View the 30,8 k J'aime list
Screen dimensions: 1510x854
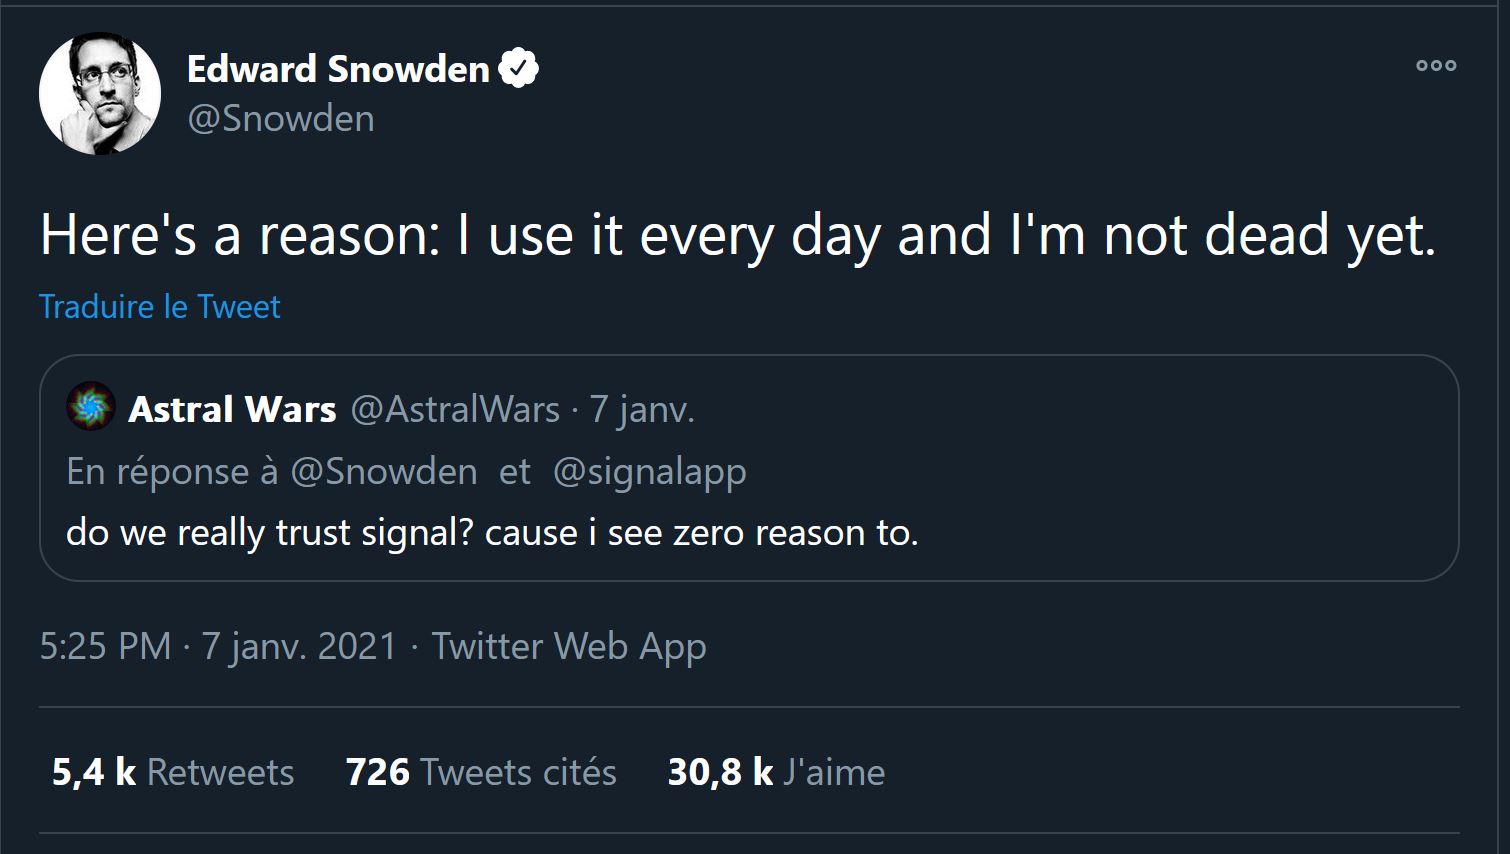[776, 772]
